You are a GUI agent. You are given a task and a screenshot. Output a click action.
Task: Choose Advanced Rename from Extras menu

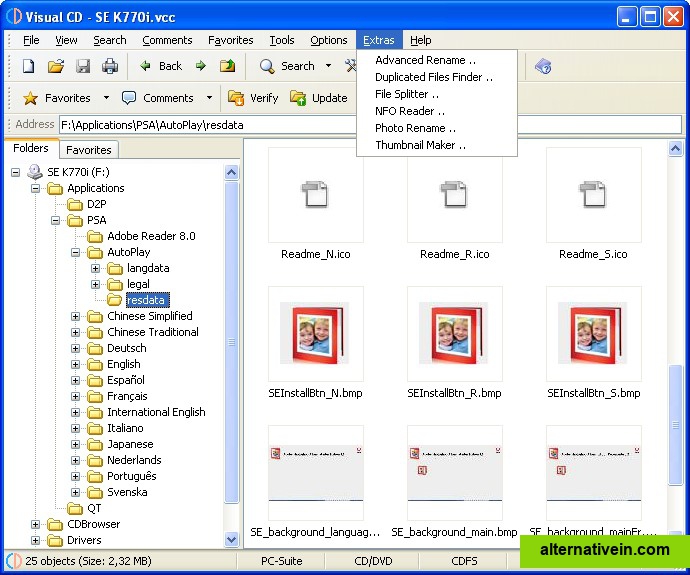coord(437,60)
